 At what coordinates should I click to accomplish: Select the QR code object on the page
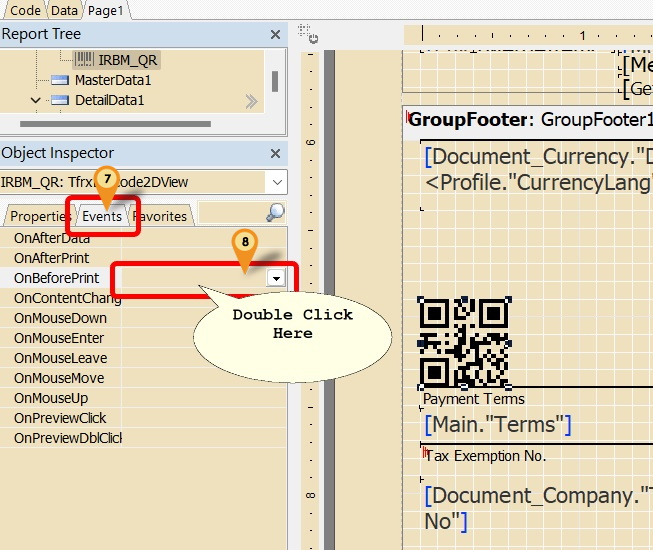click(x=465, y=342)
